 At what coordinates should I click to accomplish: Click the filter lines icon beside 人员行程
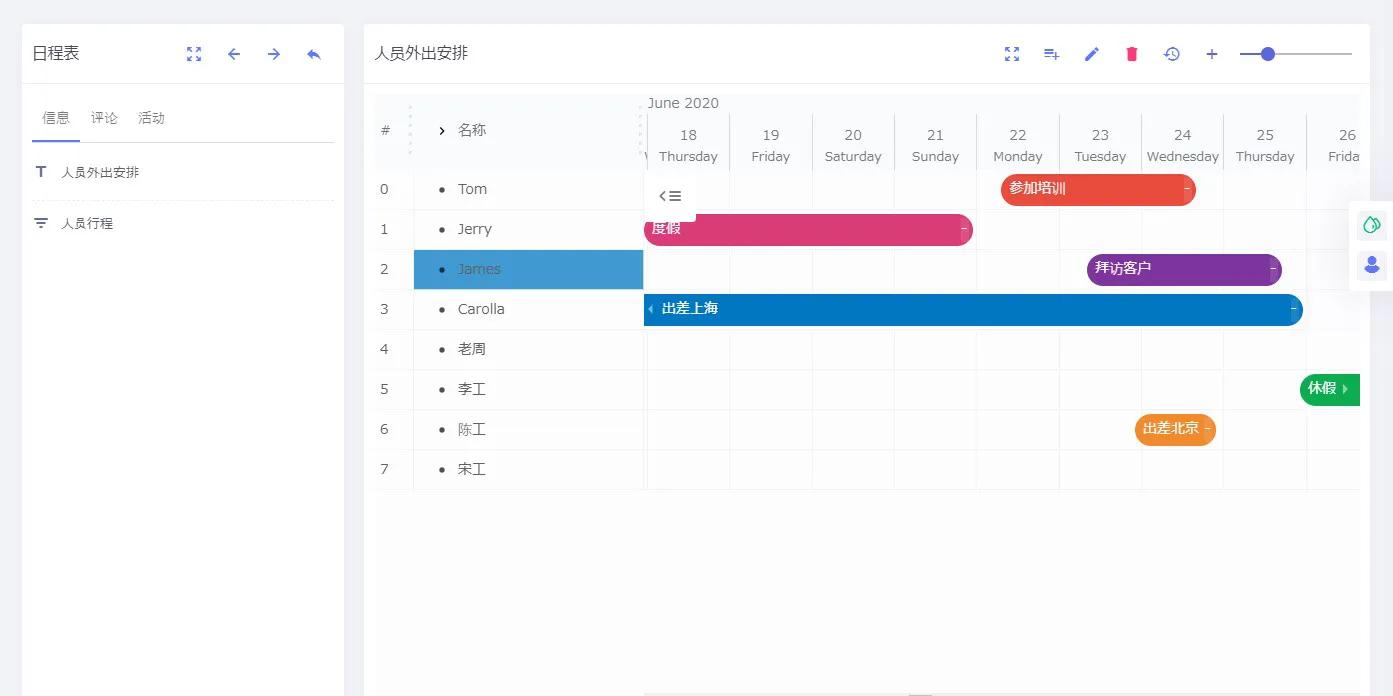[41, 223]
